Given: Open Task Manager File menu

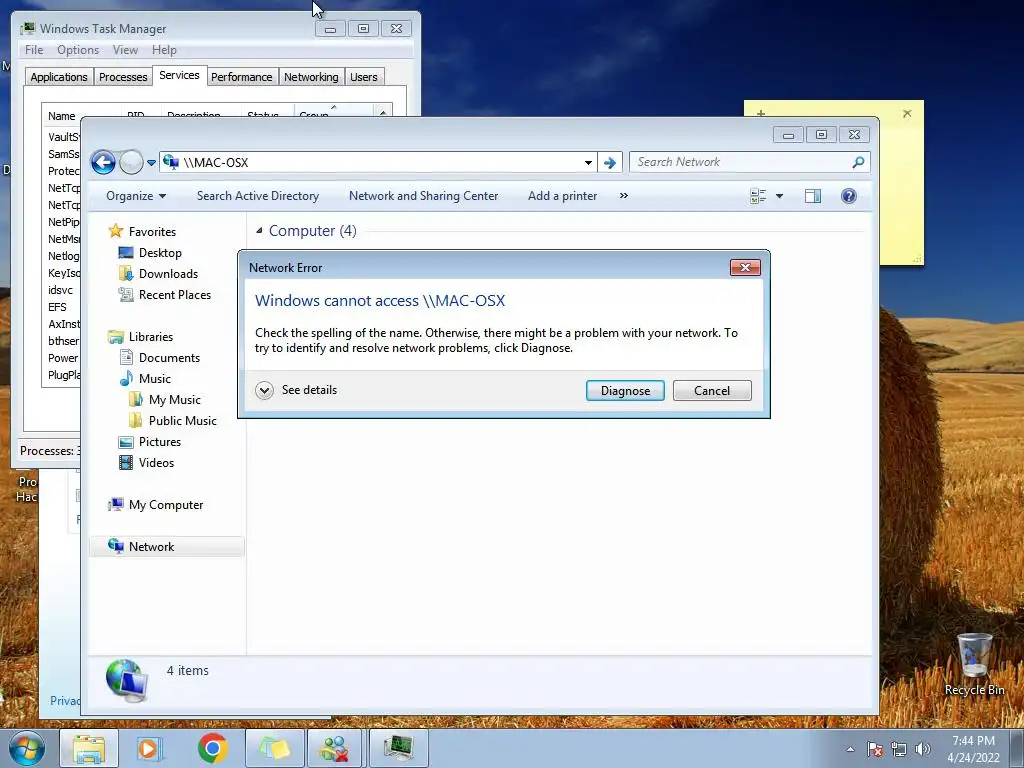Looking at the screenshot, I should point(34,50).
